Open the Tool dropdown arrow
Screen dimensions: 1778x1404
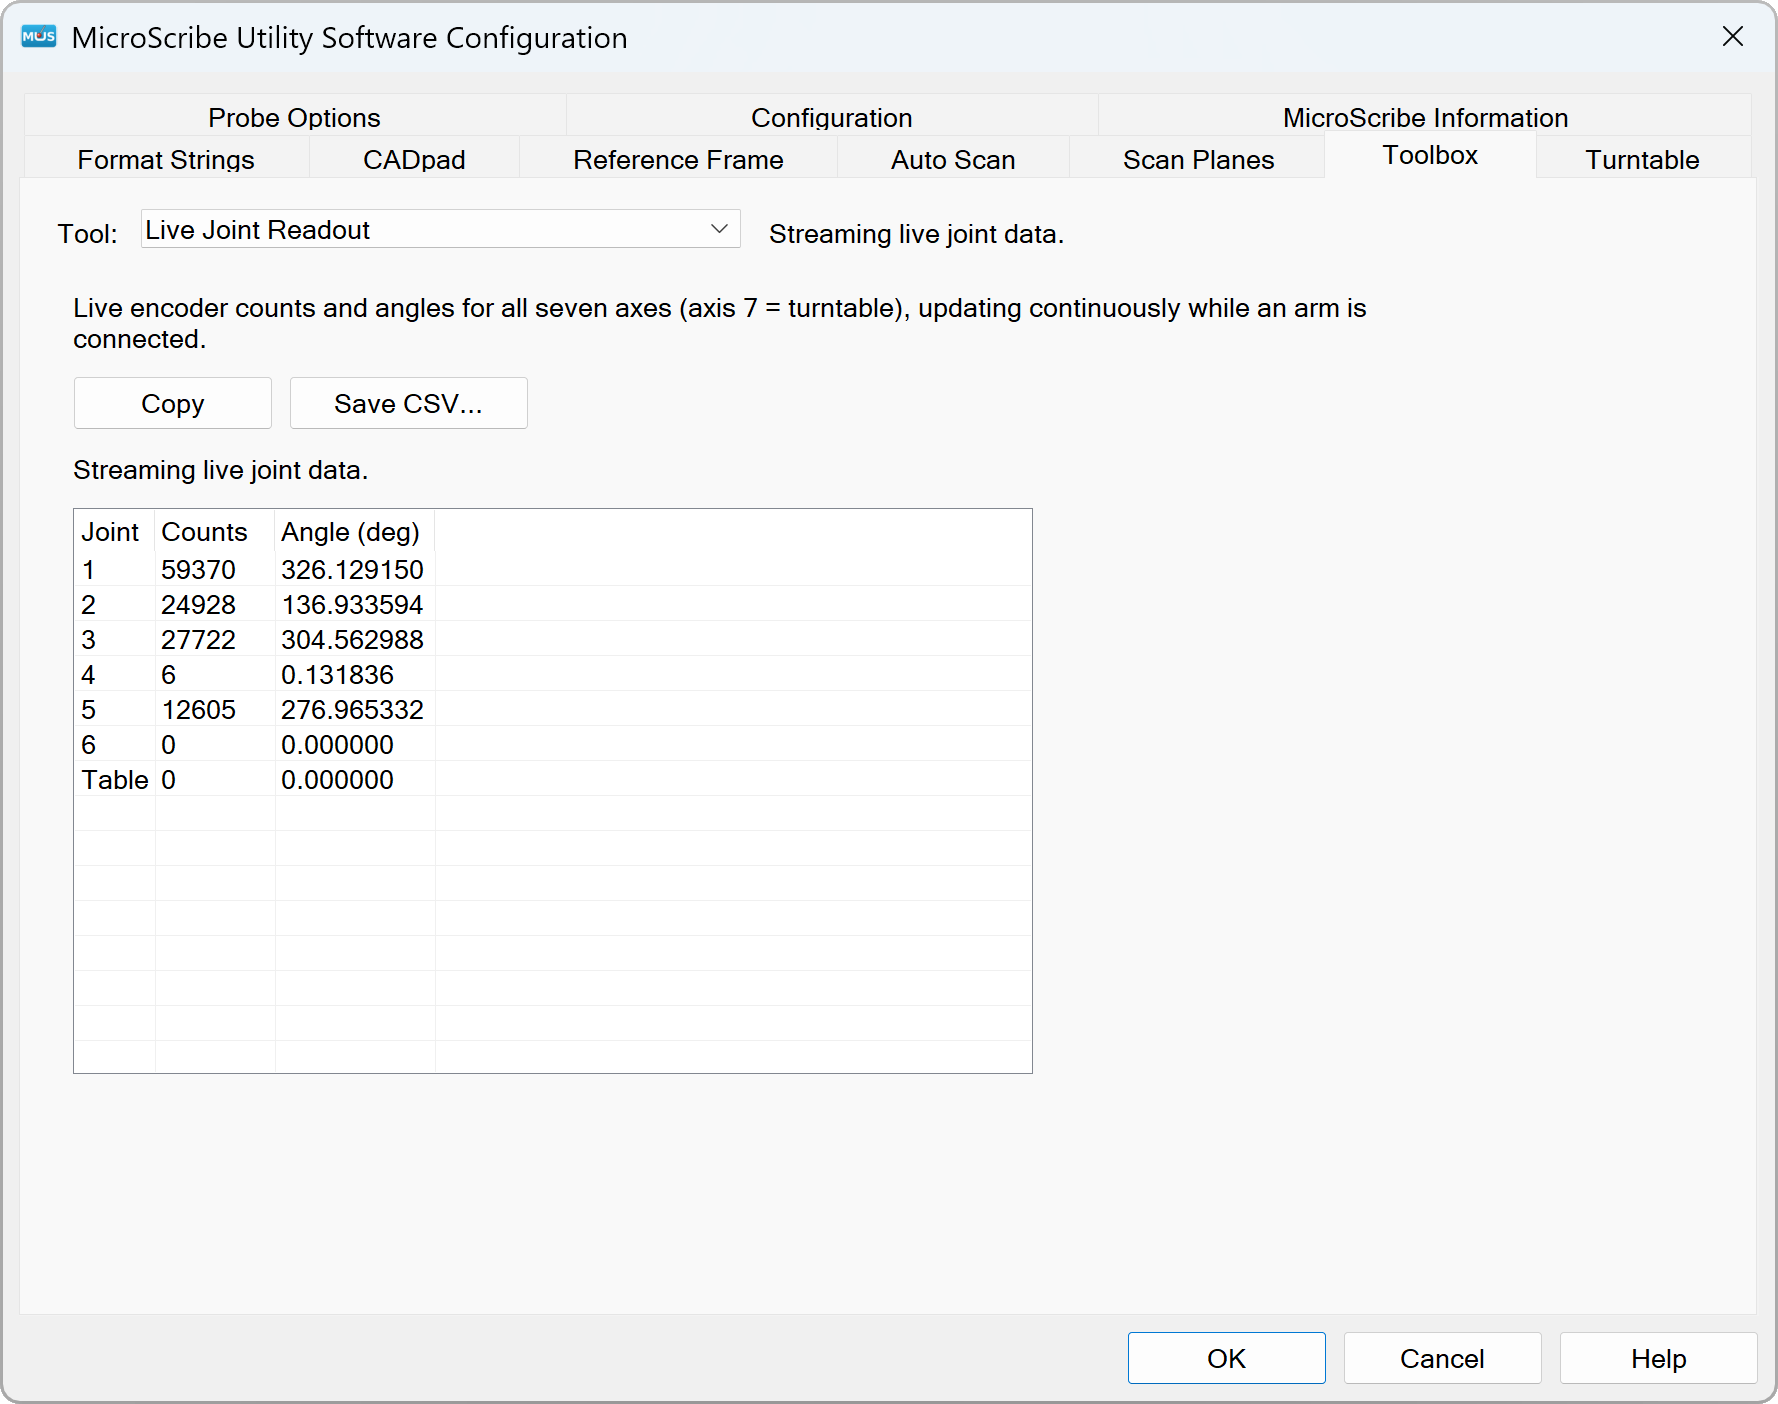tap(719, 229)
